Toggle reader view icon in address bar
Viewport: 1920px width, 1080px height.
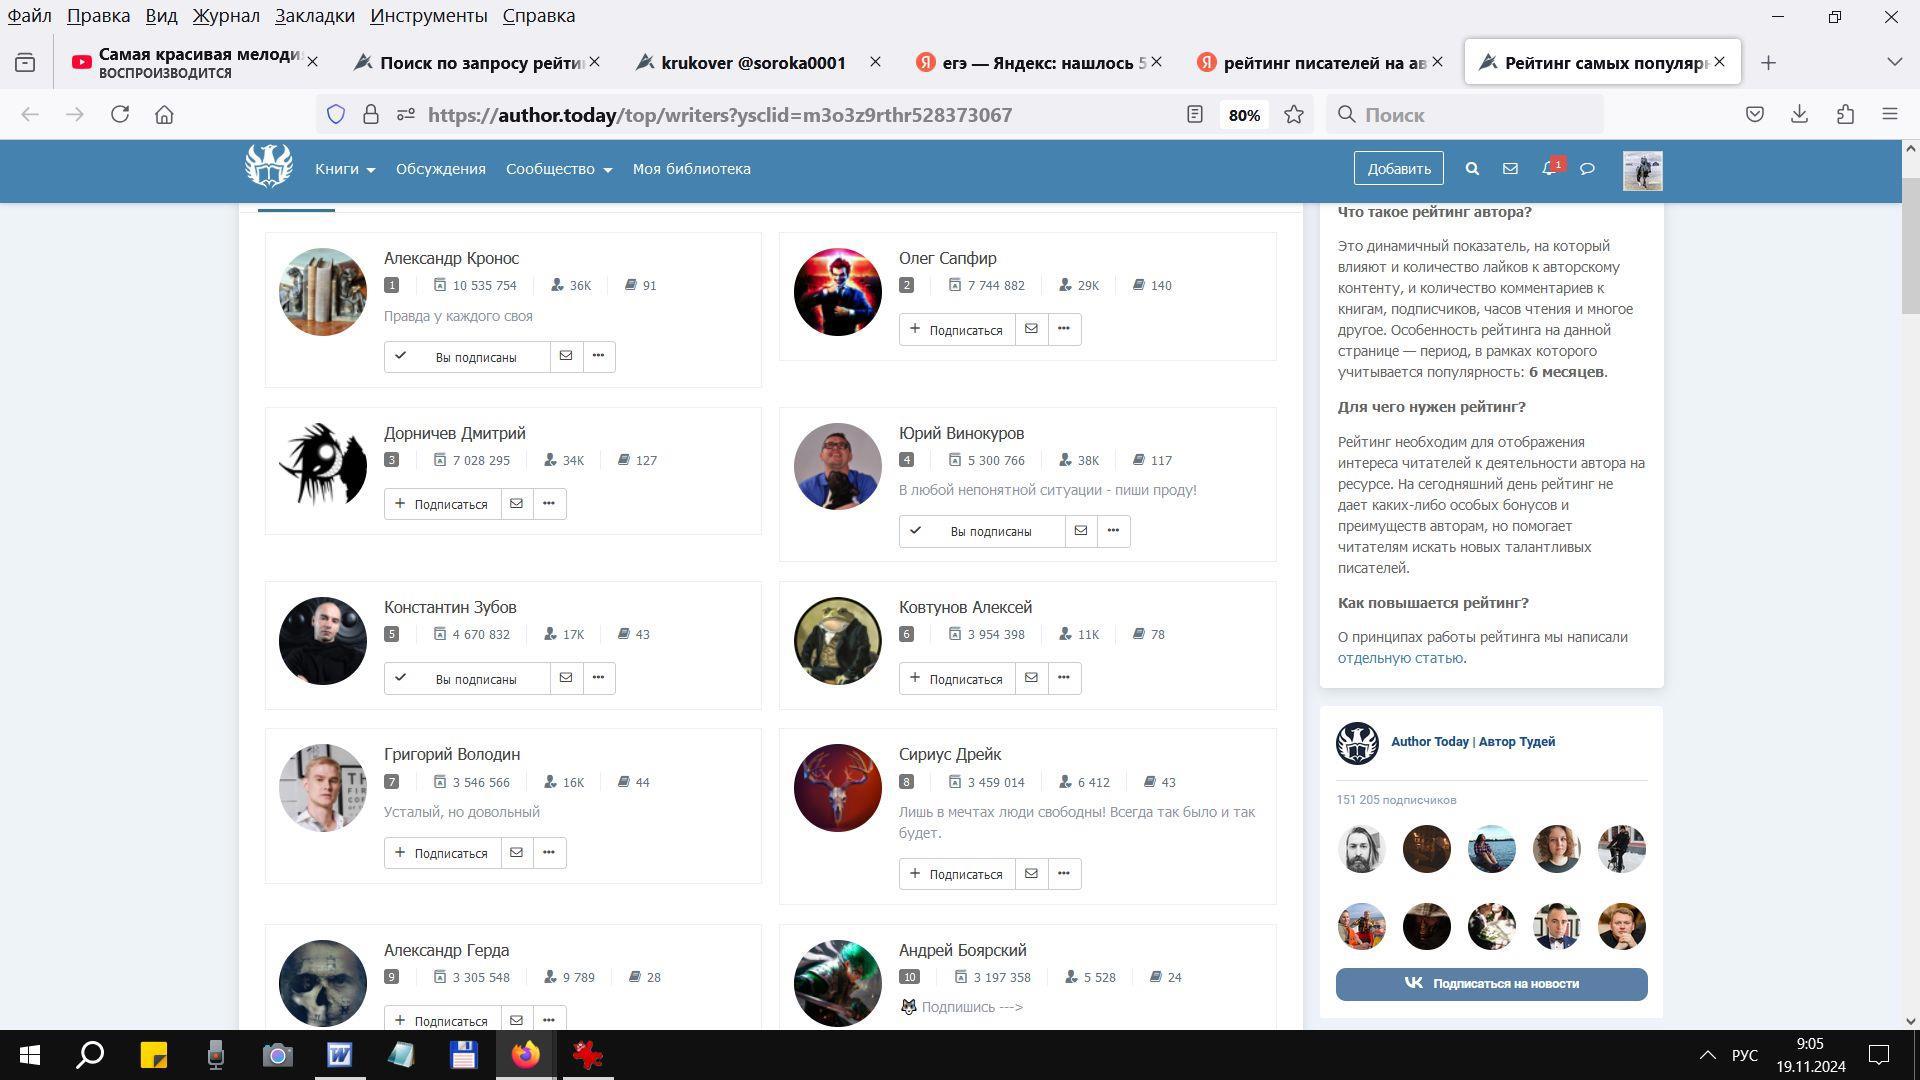pyautogui.click(x=1195, y=115)
